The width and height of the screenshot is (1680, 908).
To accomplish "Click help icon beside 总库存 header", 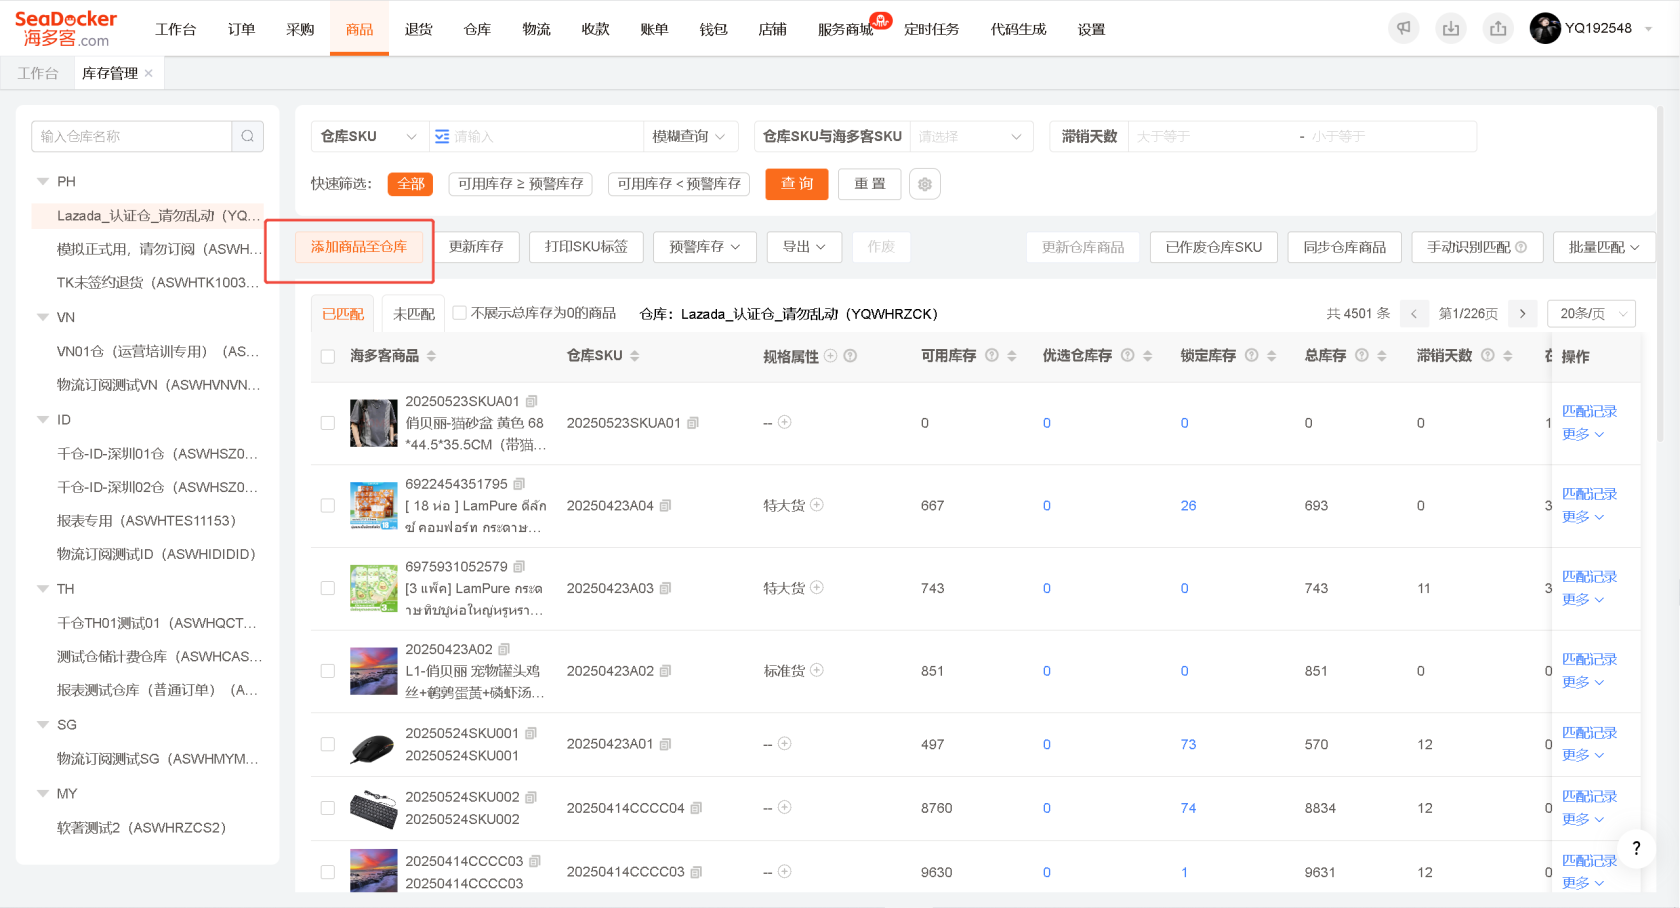I will click(1361, 355).
